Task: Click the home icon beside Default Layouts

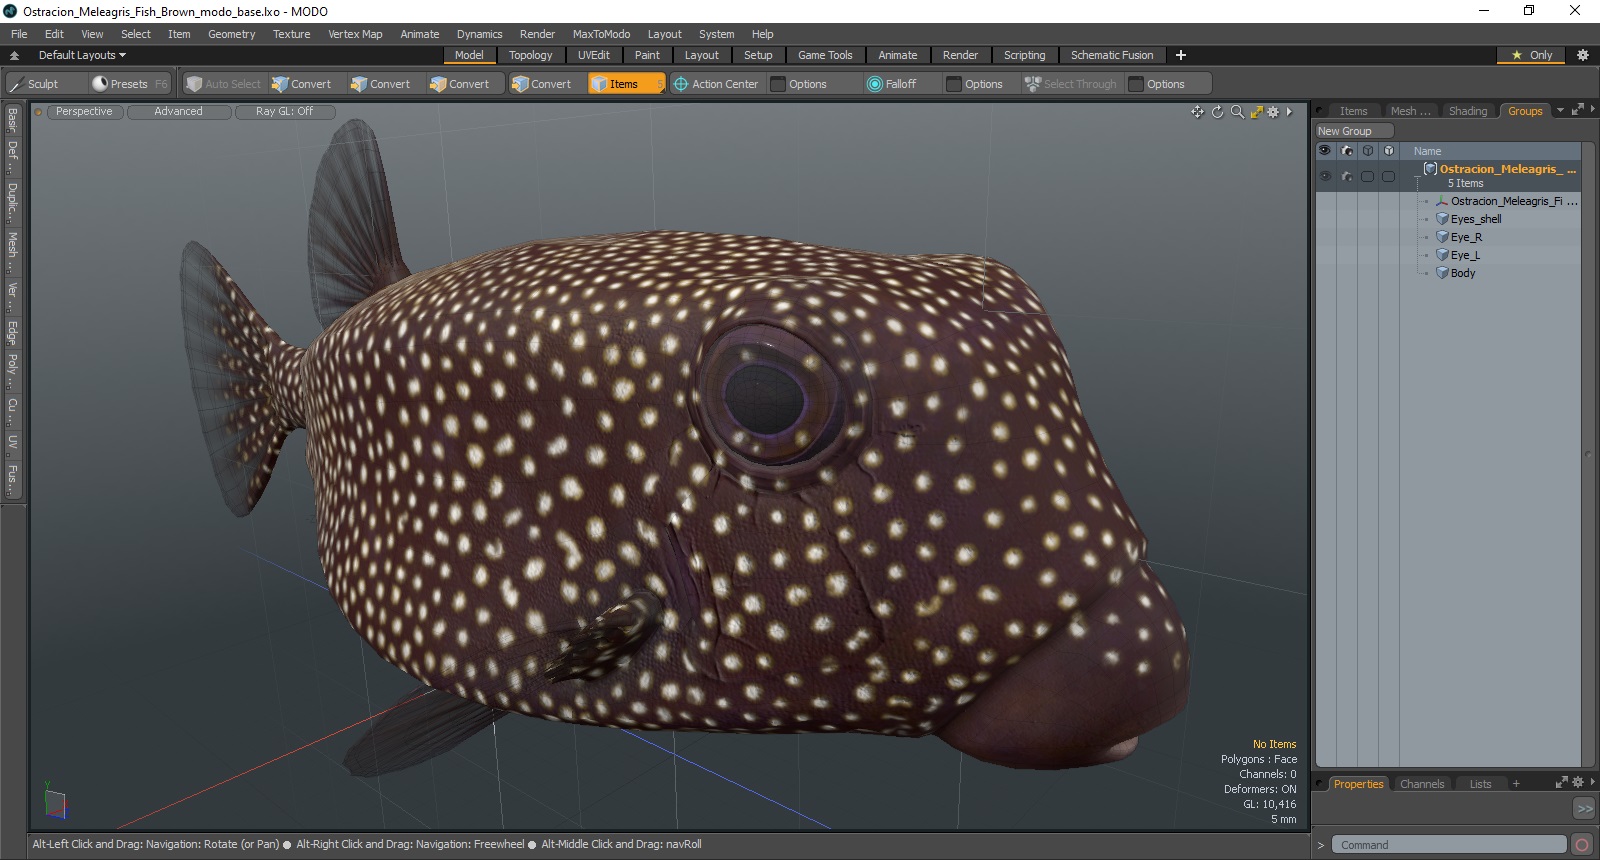Action: pyautogui.click(x=14, y=55)
